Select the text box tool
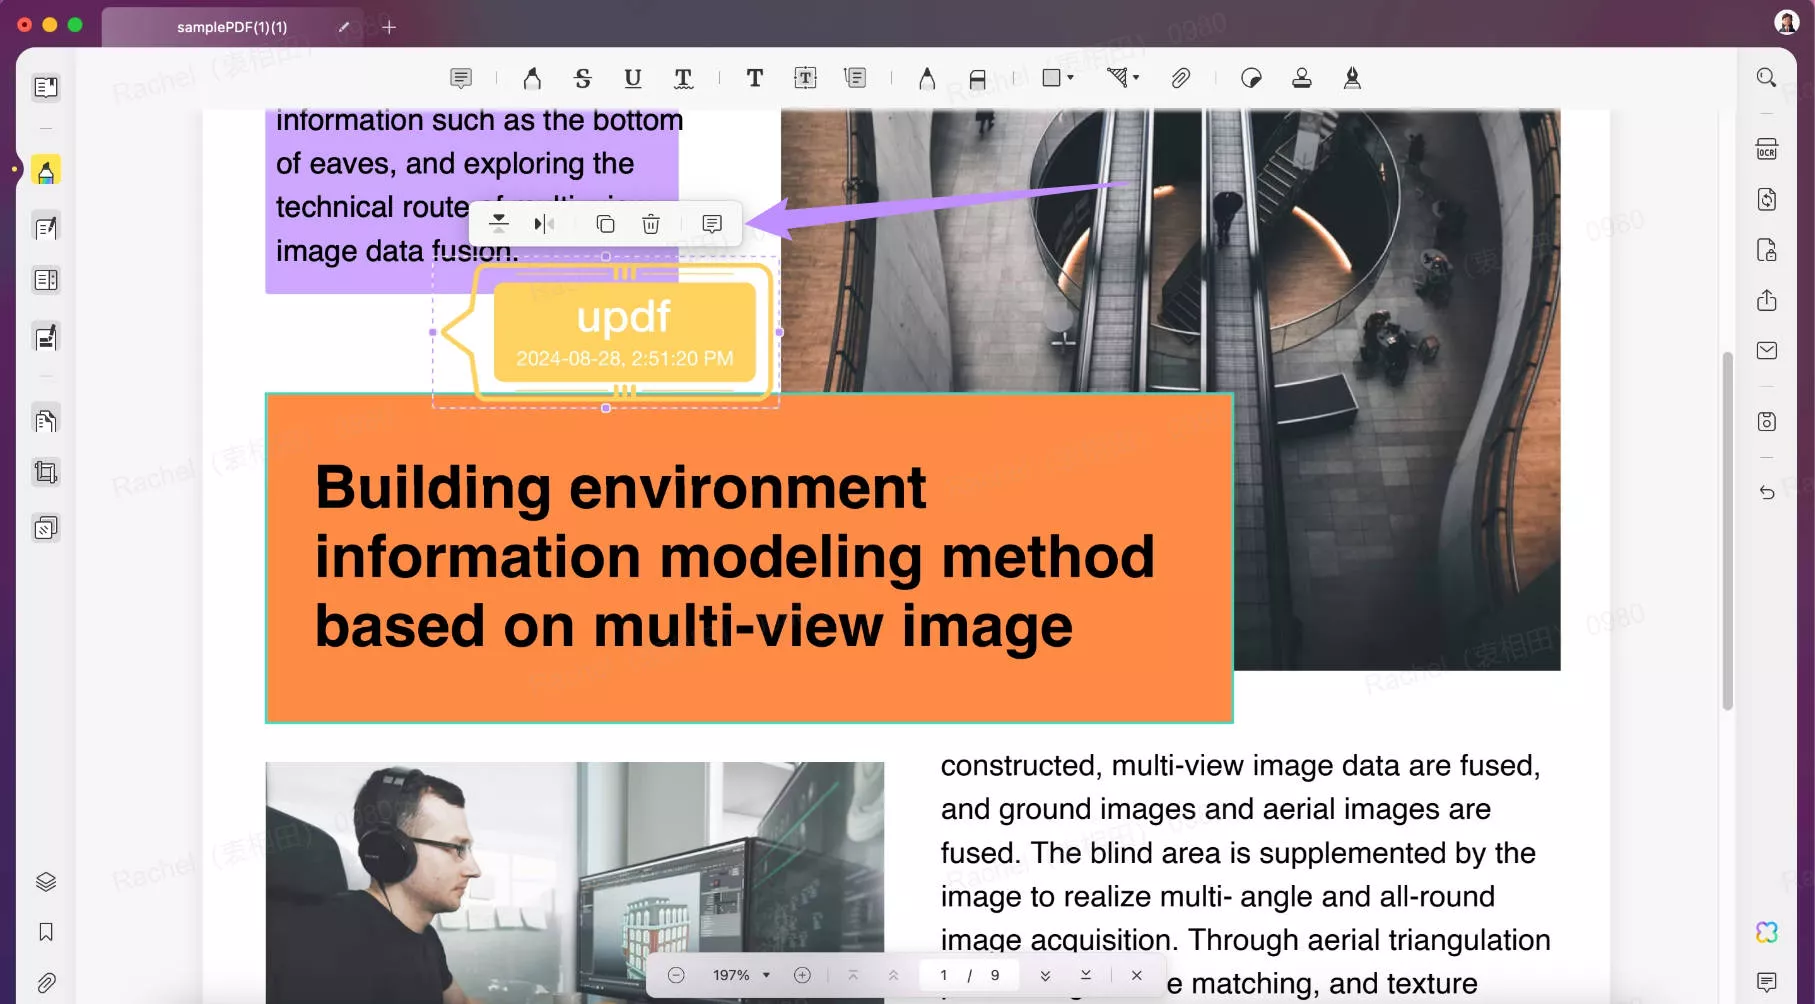1815x1004 pixels. (805, 78)
